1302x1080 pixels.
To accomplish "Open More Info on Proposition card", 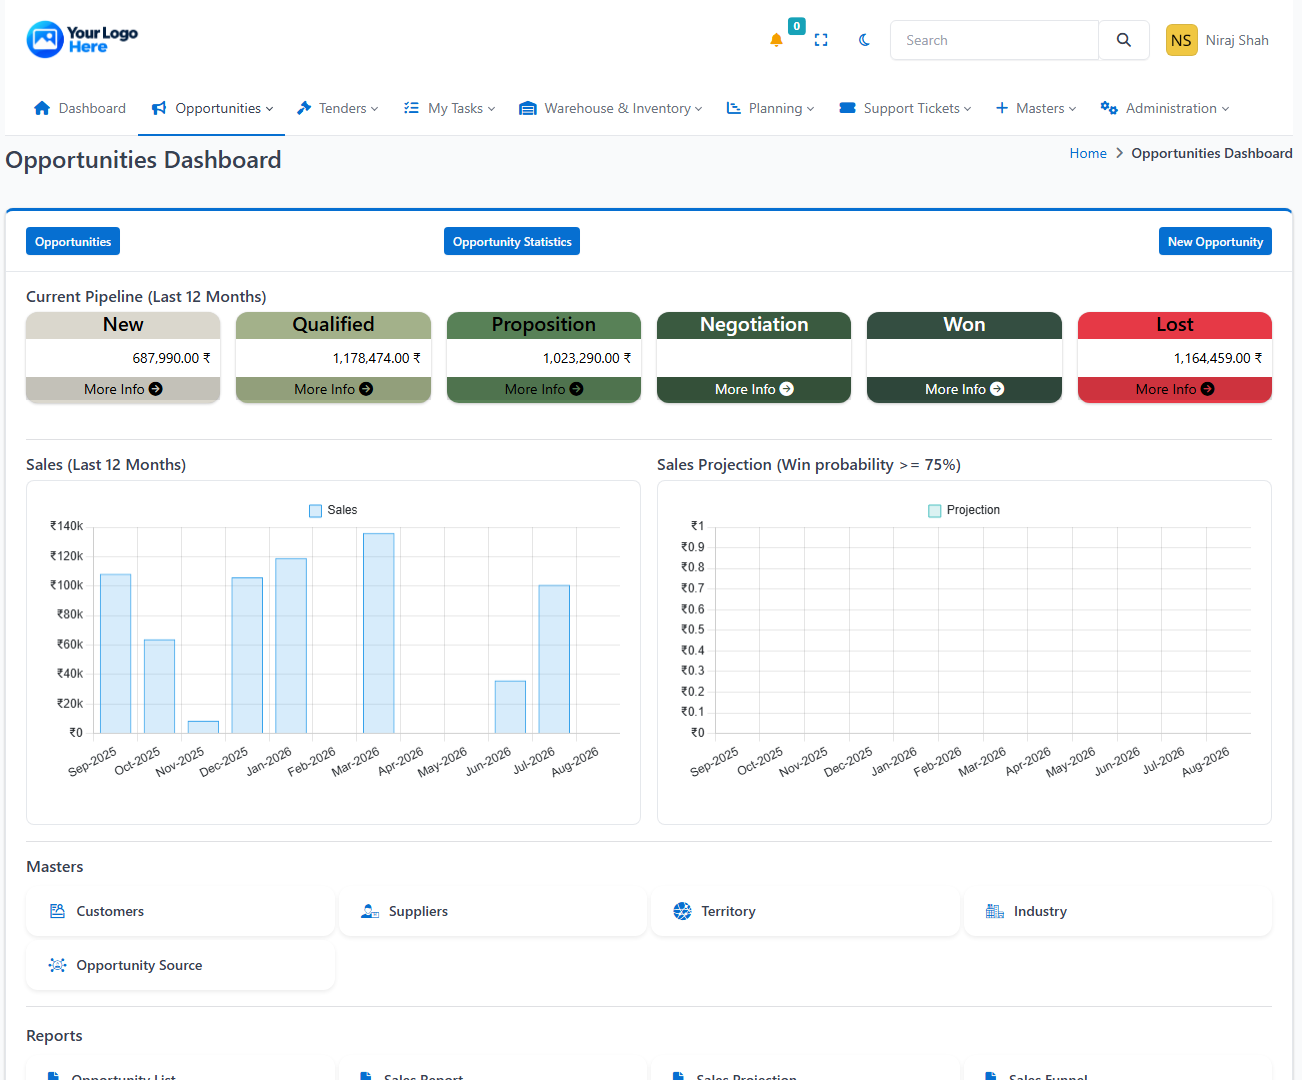I will pos(544,389).
